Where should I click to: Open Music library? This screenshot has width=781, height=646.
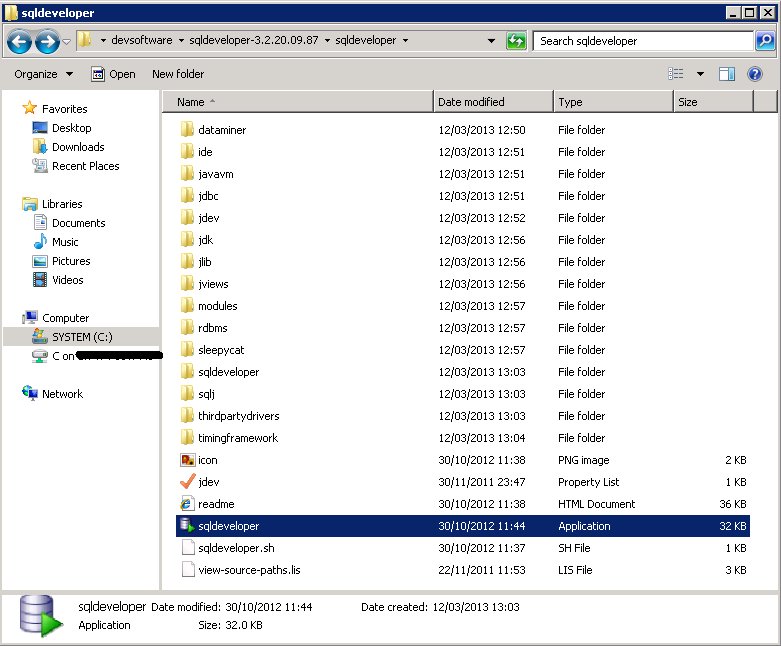tap(65, 242)
